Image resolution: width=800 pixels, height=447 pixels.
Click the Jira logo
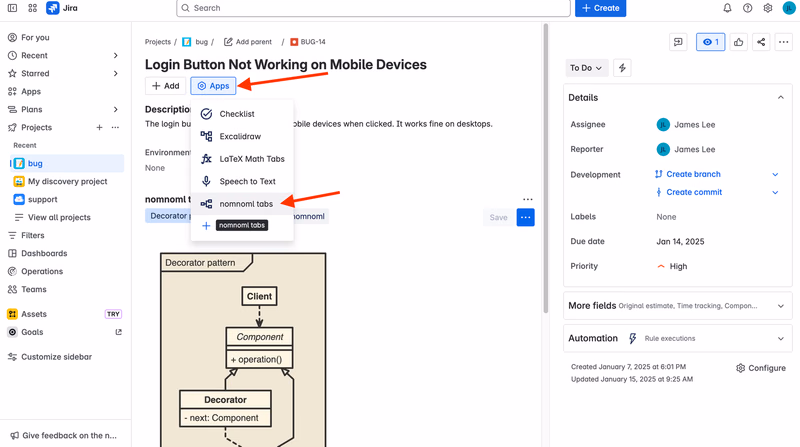pos(62,8)
